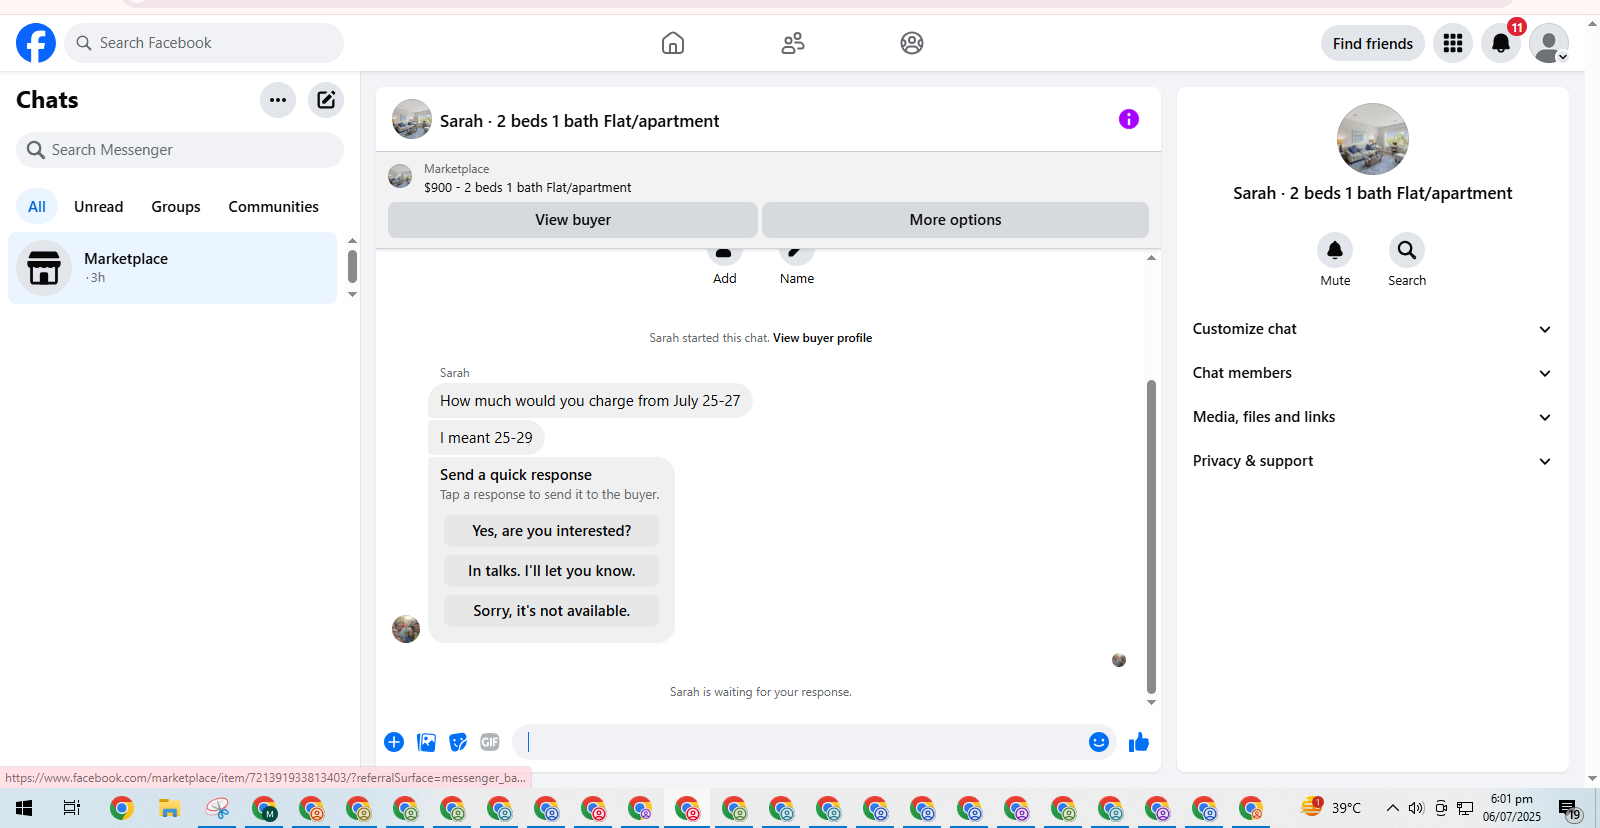Click the apartment photo in right panel
The width and height of the screenshot is (1600, 828).
1373,139
